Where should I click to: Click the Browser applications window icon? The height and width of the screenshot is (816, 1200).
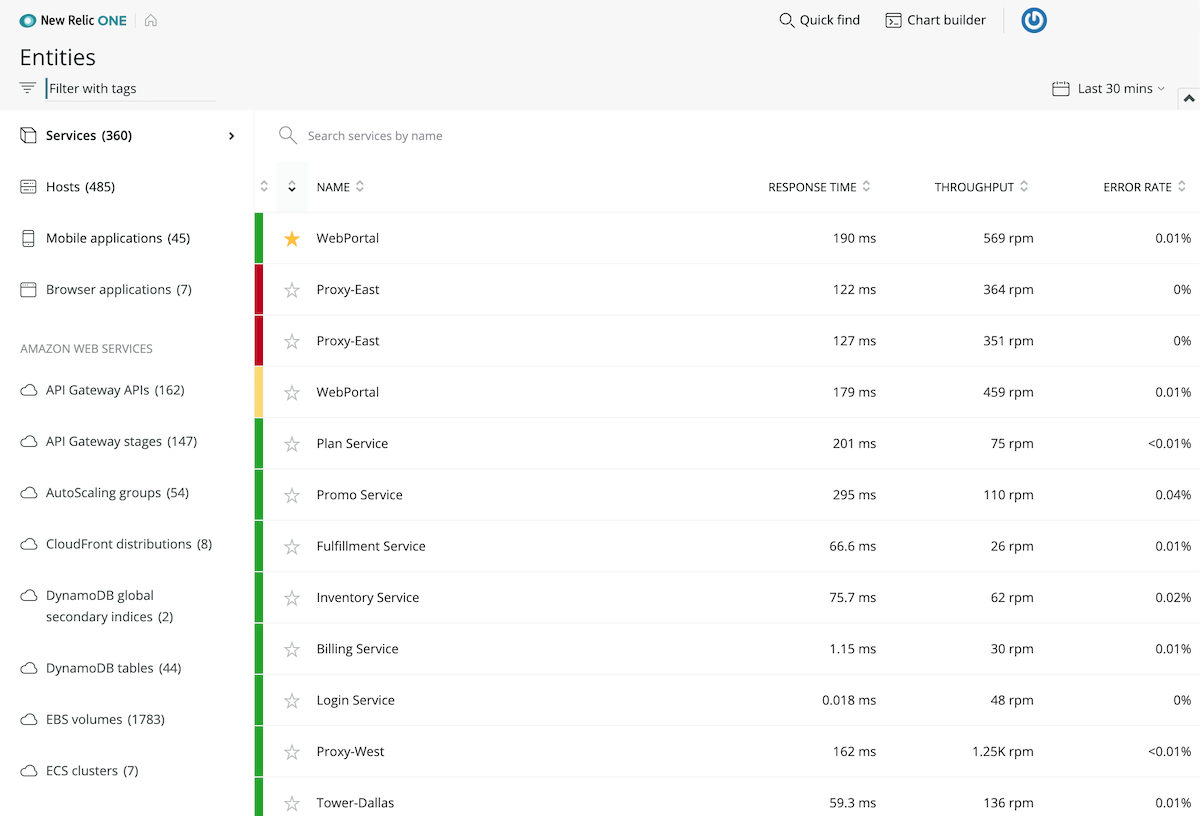point(28,290)
